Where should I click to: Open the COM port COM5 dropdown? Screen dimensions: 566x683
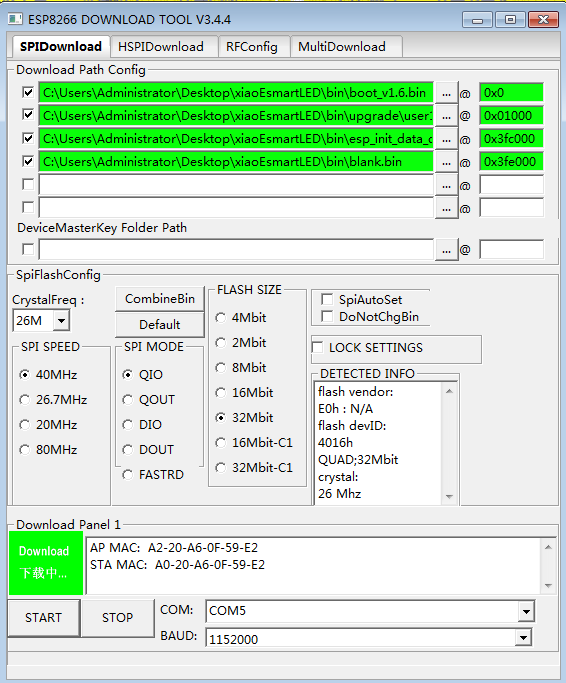[x=526, y=612]
